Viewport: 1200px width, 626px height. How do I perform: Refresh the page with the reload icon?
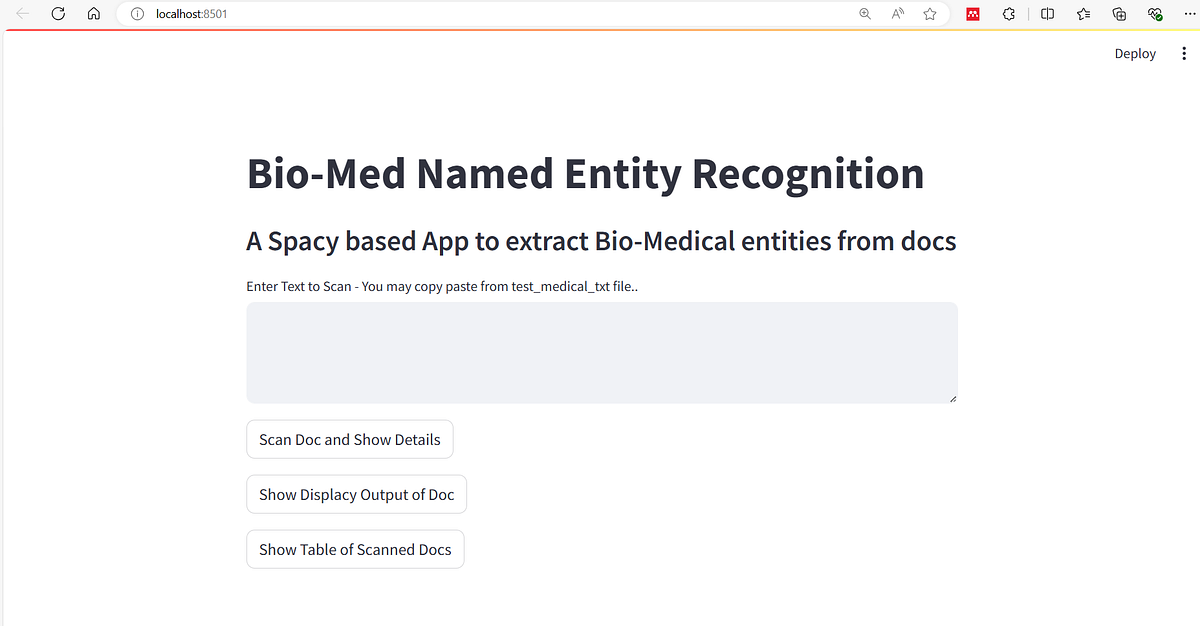(58, 14)
